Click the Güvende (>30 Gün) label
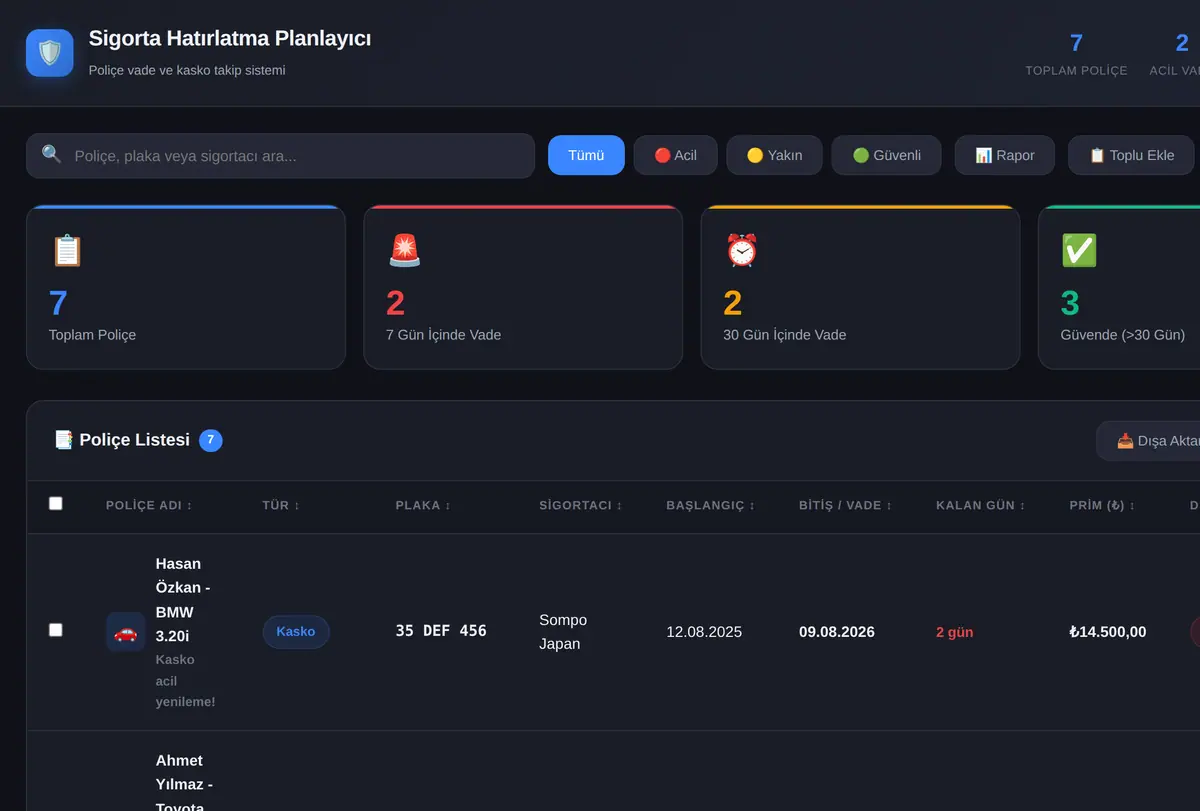Viewport: 1200px width, 811px height. pos(1123,335)
